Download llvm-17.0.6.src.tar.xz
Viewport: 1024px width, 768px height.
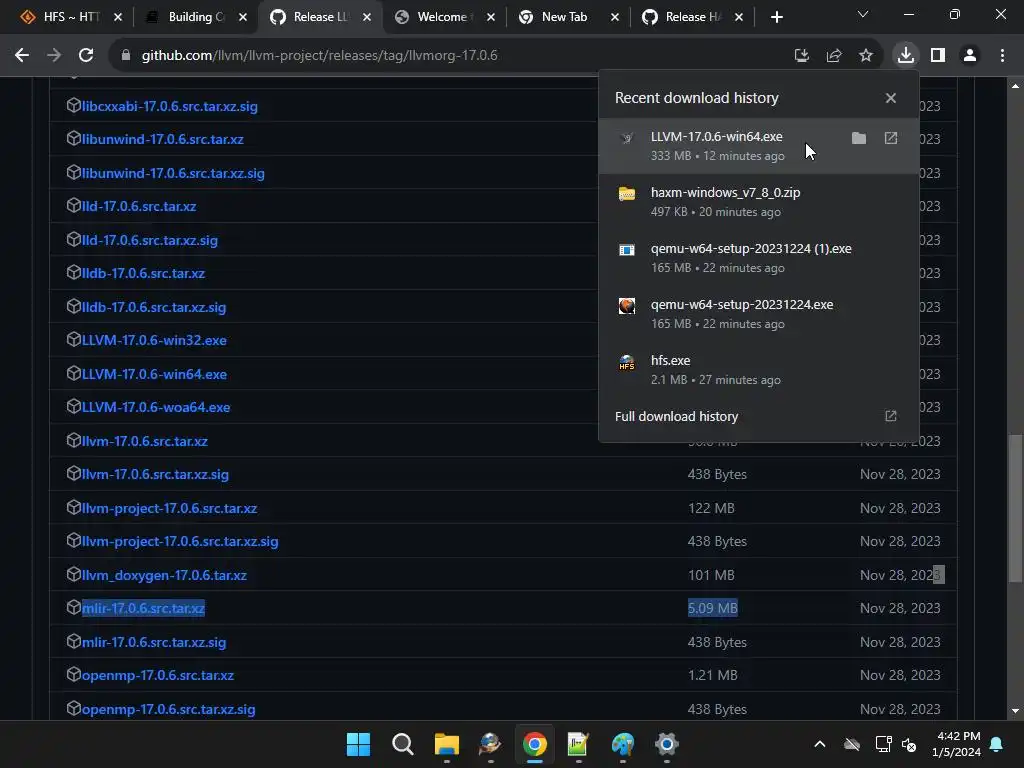[x=144, y=441]
